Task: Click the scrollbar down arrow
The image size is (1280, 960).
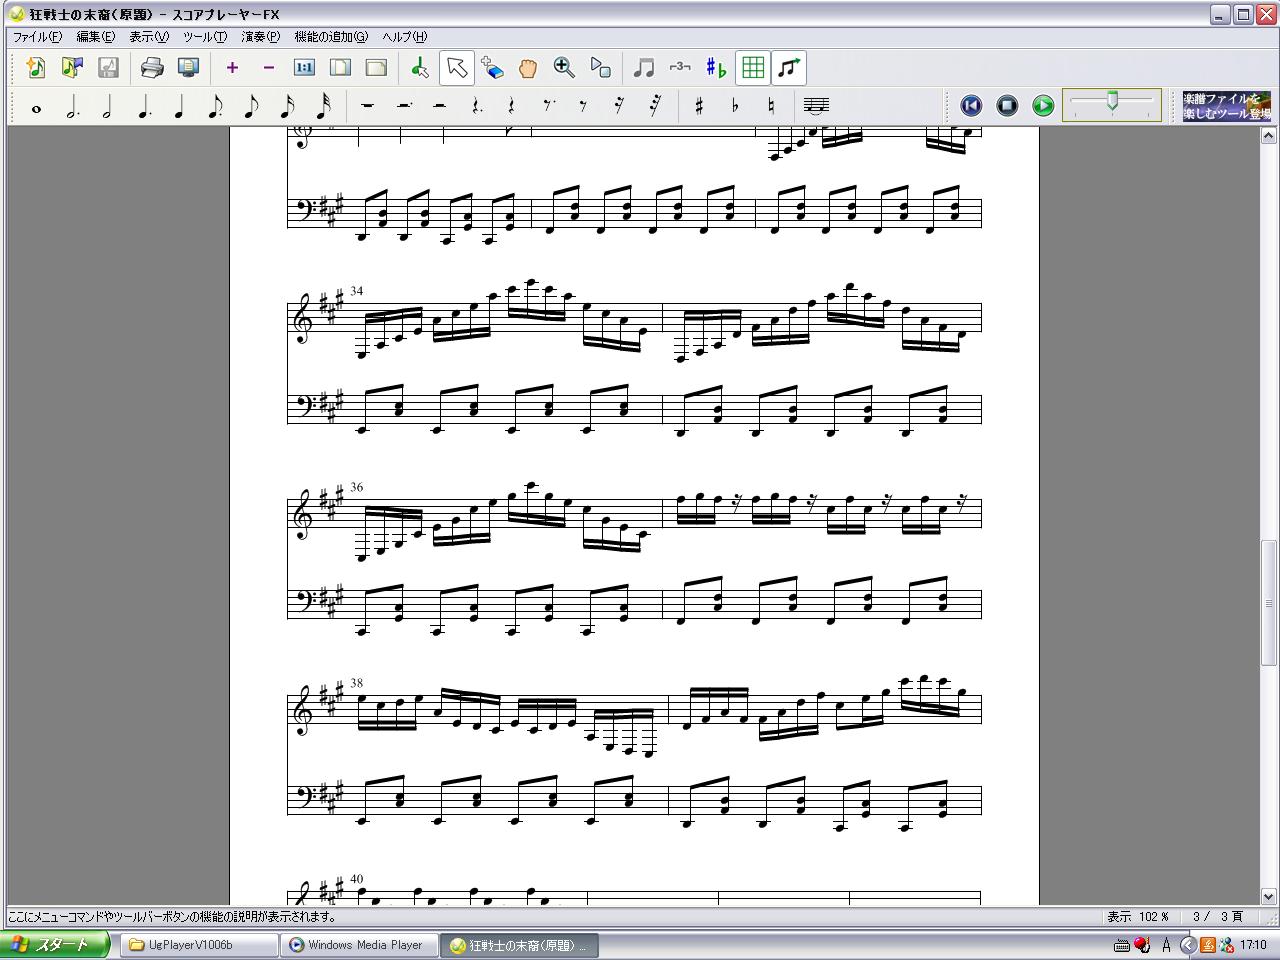Action: pos(1269,896)
